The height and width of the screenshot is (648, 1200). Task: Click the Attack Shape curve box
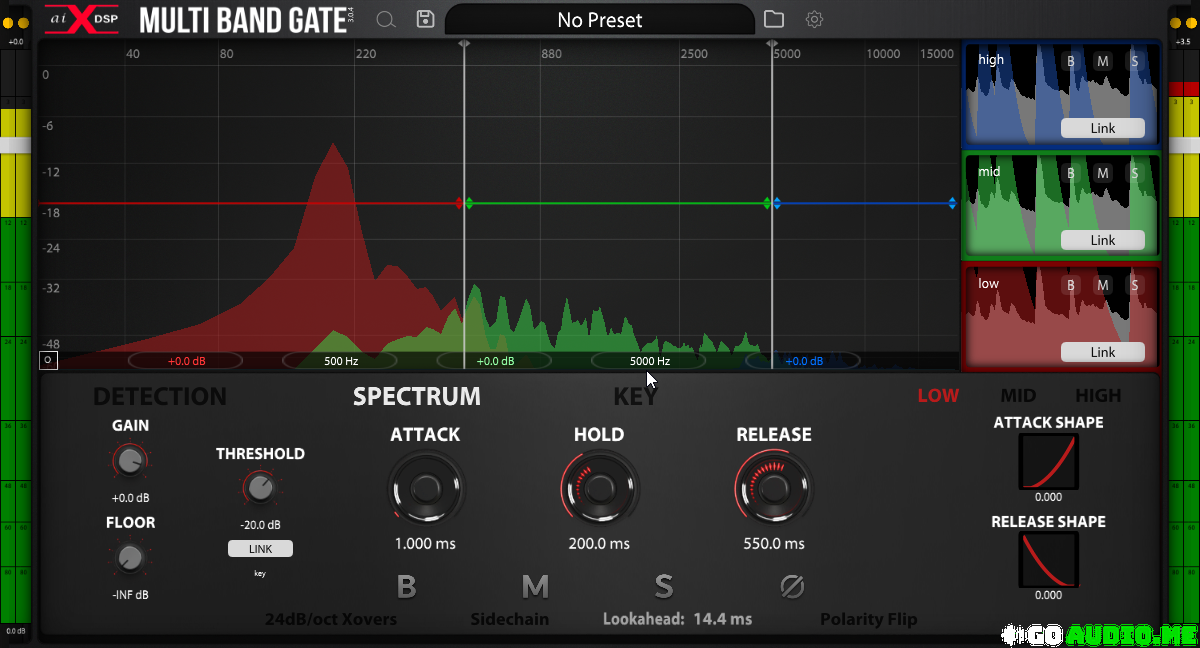point(1048,461)
